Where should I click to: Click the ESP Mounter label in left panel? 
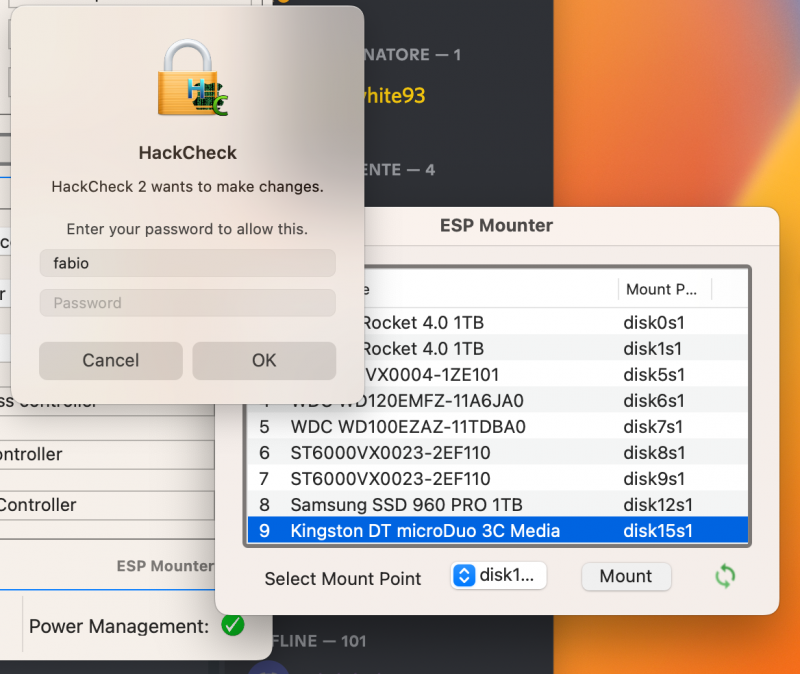click(x=165, y=566)
